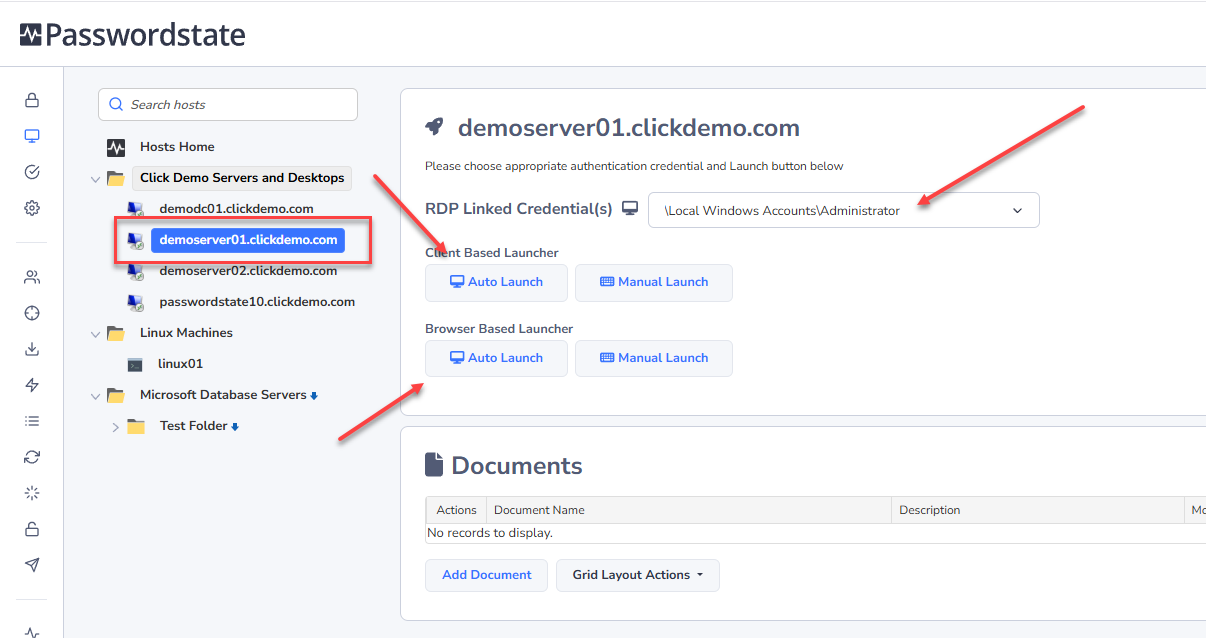
Task: Focus the Search hosts input field
Action: (228, 104)
